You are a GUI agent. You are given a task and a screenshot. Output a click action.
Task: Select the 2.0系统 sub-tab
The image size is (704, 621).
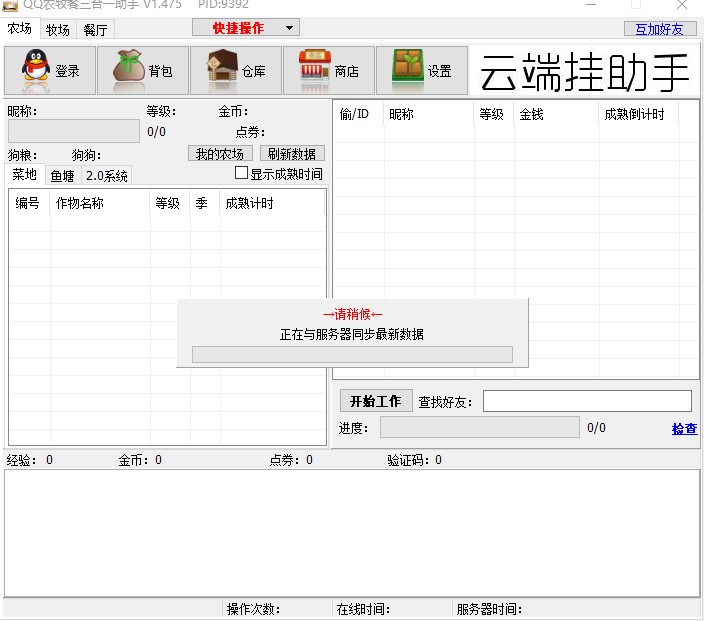point(106,176)
